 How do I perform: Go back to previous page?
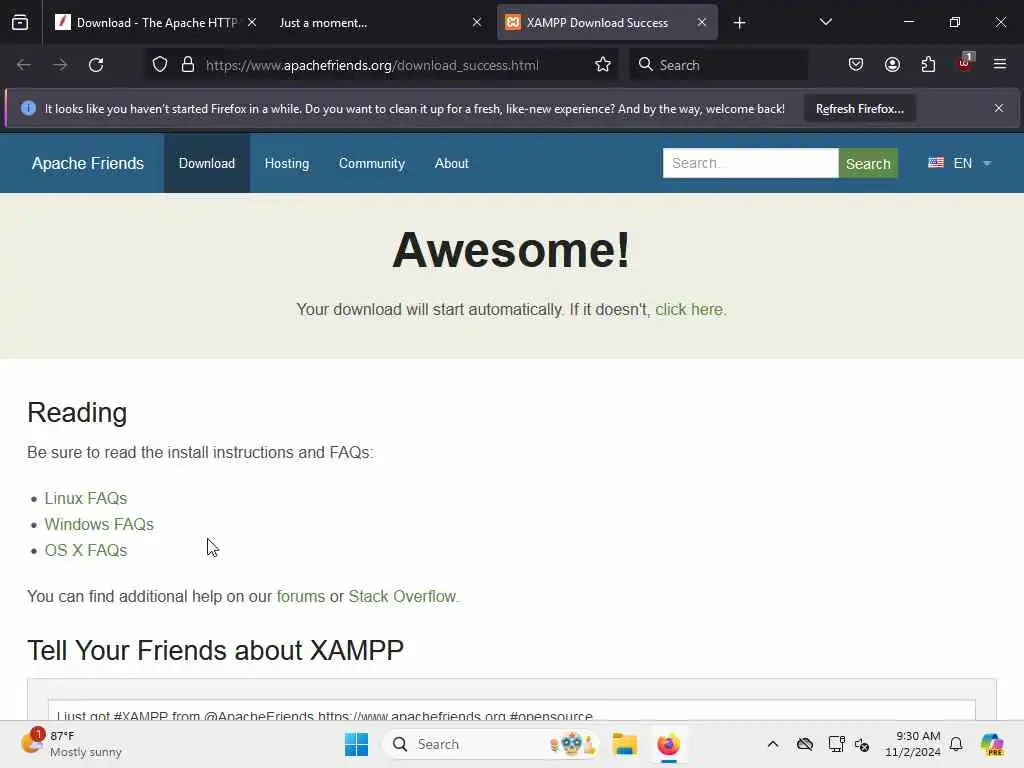click(x=24, y=65)
